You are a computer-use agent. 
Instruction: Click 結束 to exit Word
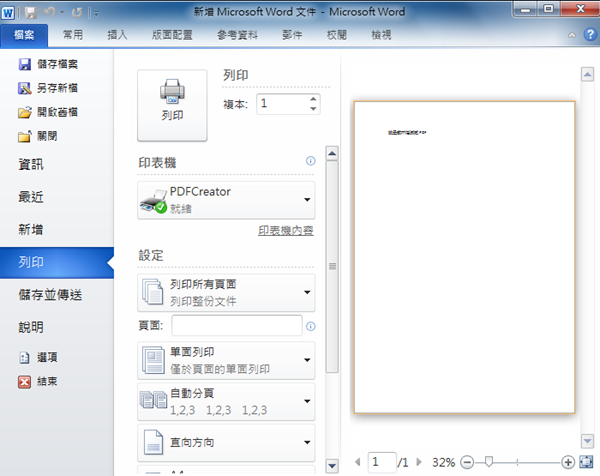click(38, 381)
